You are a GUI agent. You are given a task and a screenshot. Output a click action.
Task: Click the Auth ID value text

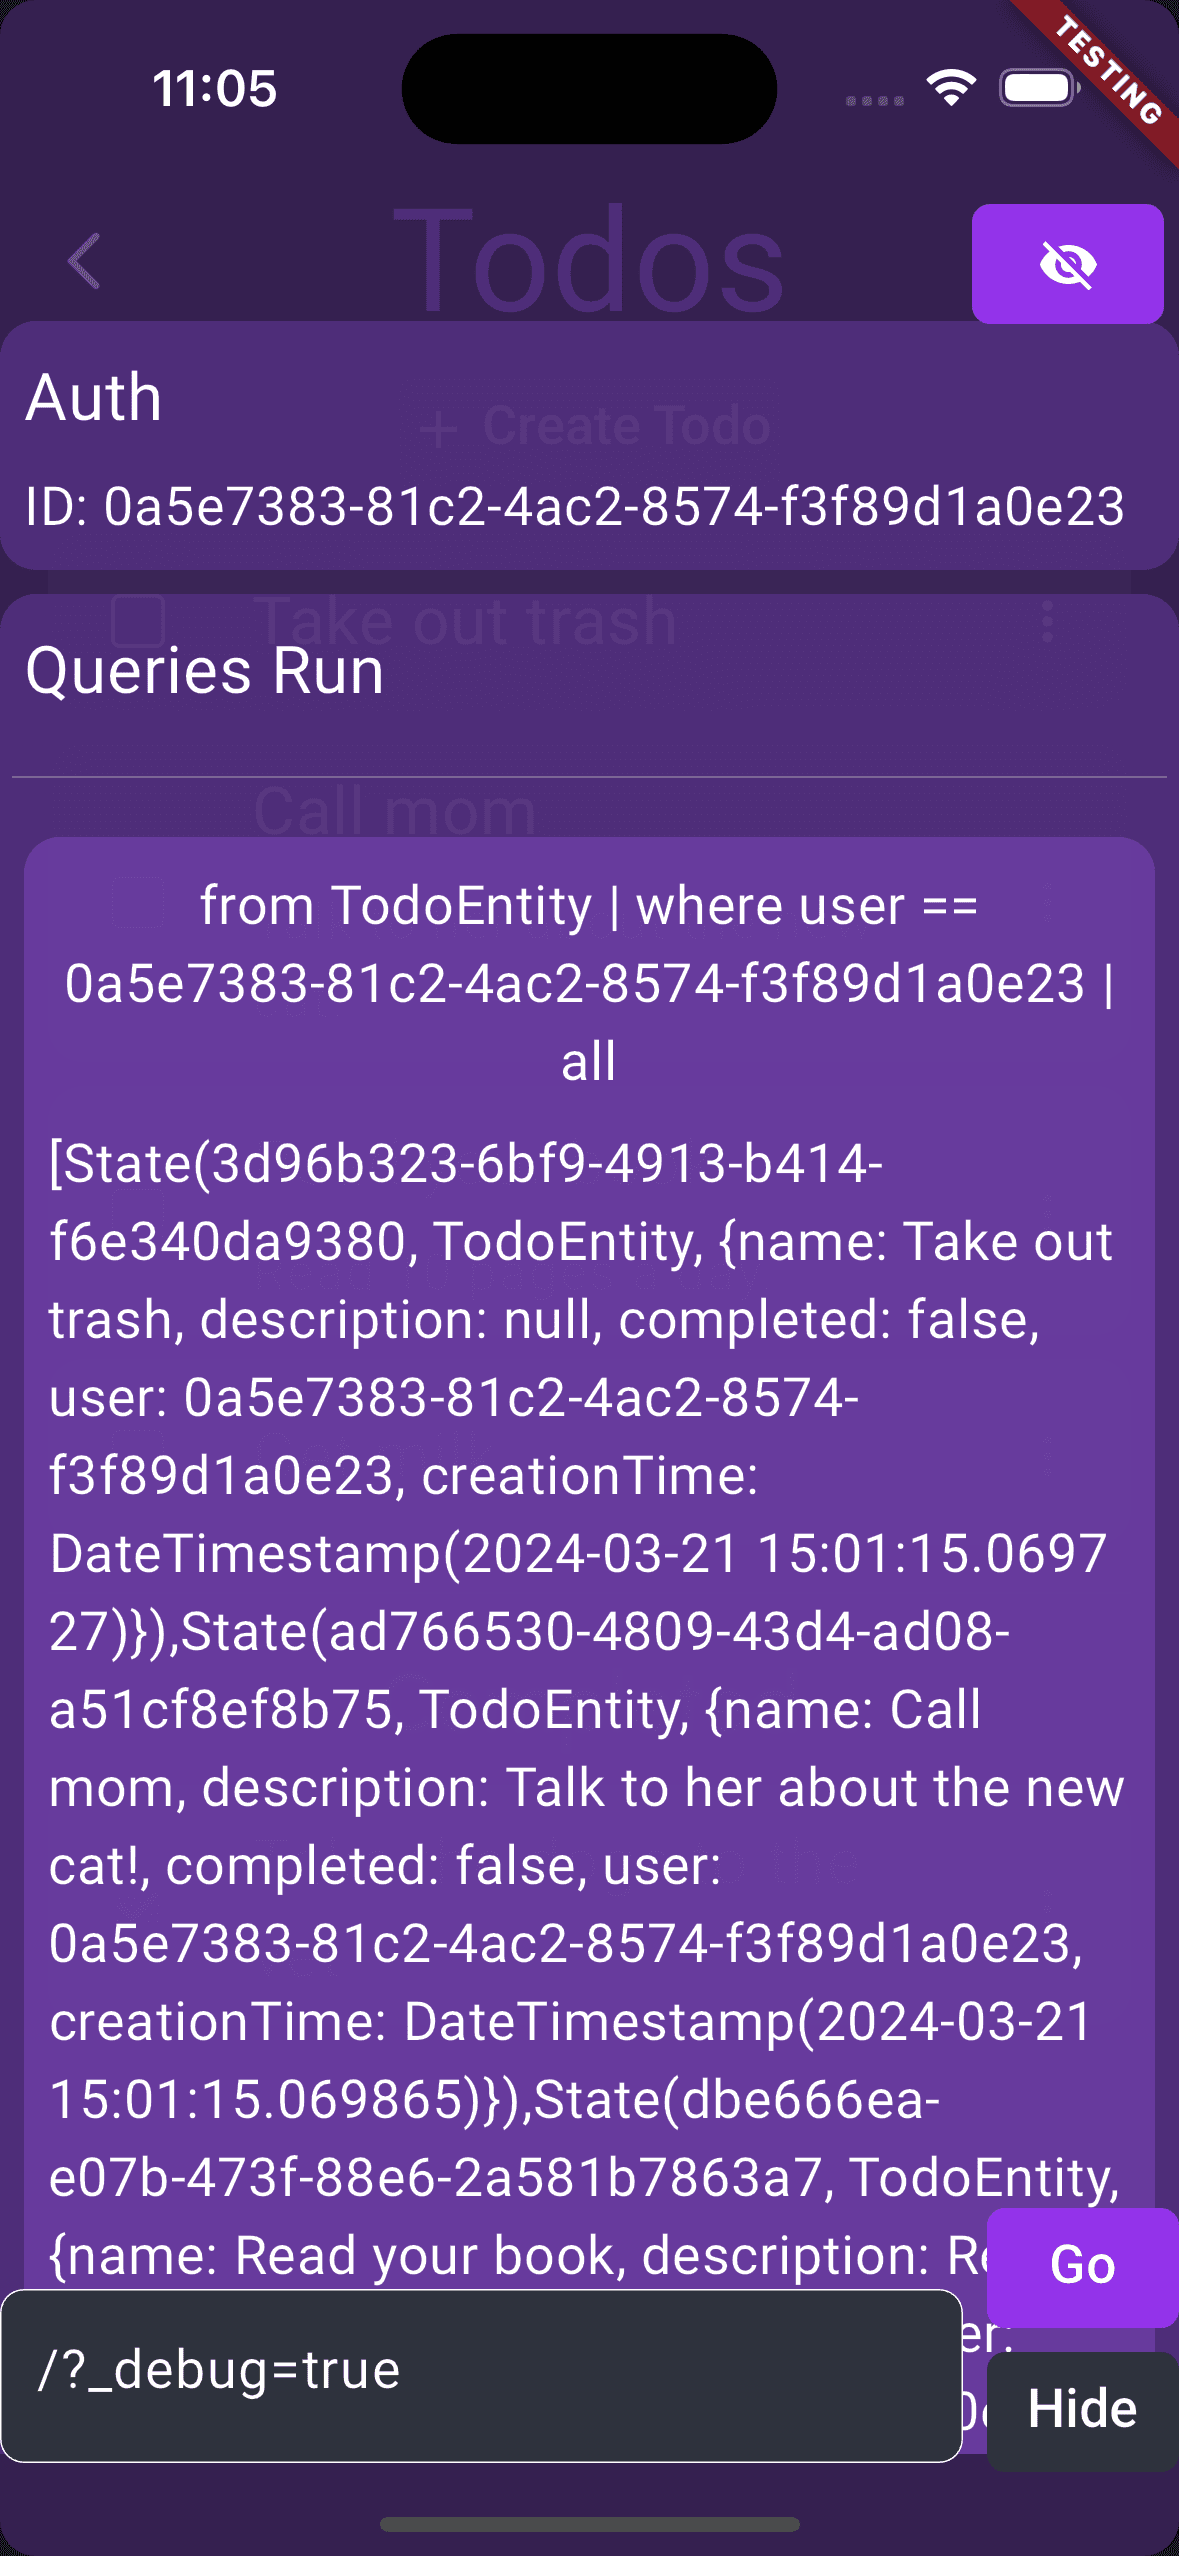click(575, 506)
